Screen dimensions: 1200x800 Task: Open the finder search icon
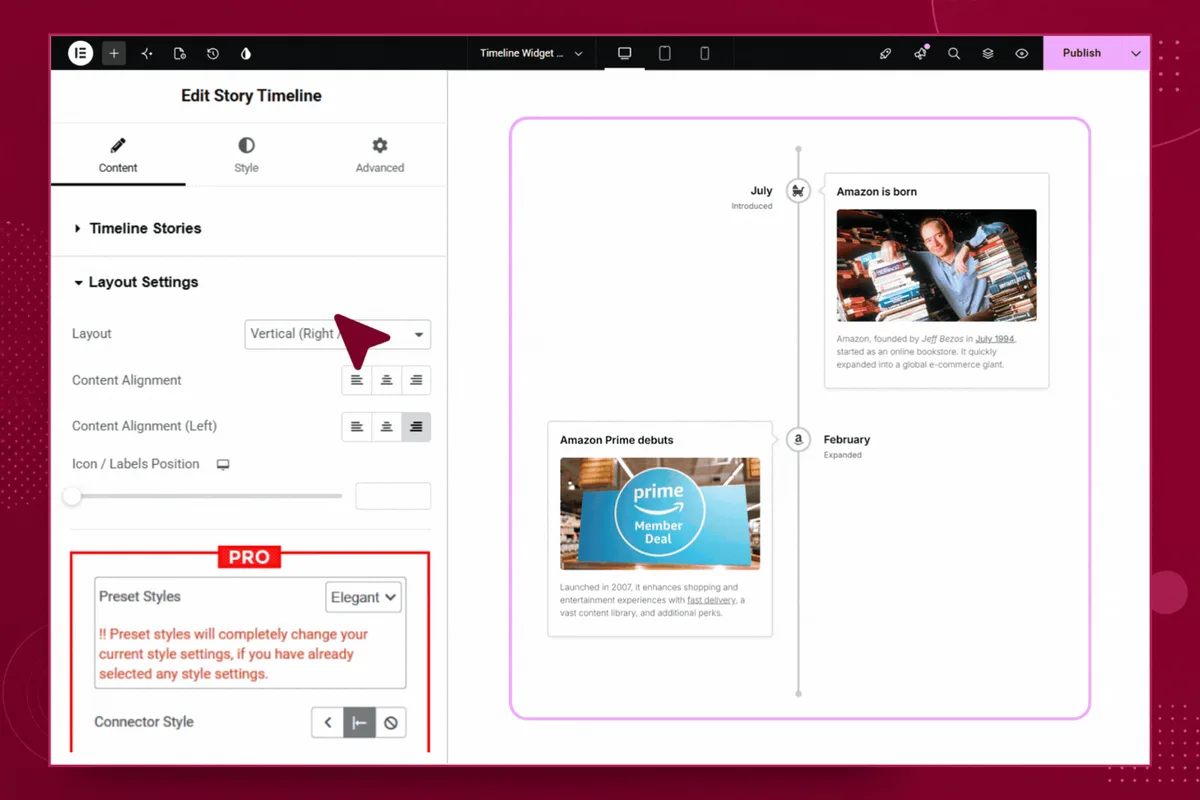tap(954, 53)
